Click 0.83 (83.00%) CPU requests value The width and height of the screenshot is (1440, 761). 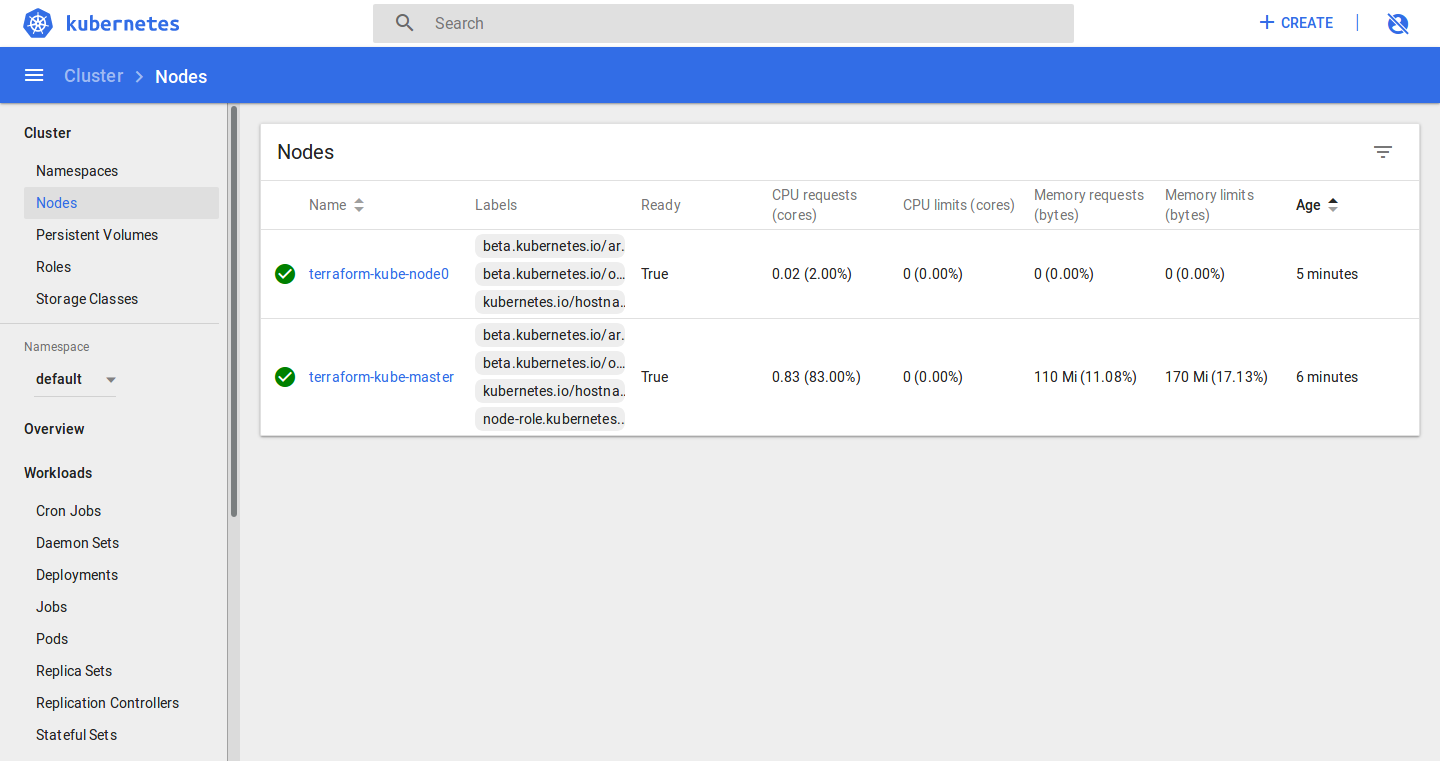tap(816, 377)
